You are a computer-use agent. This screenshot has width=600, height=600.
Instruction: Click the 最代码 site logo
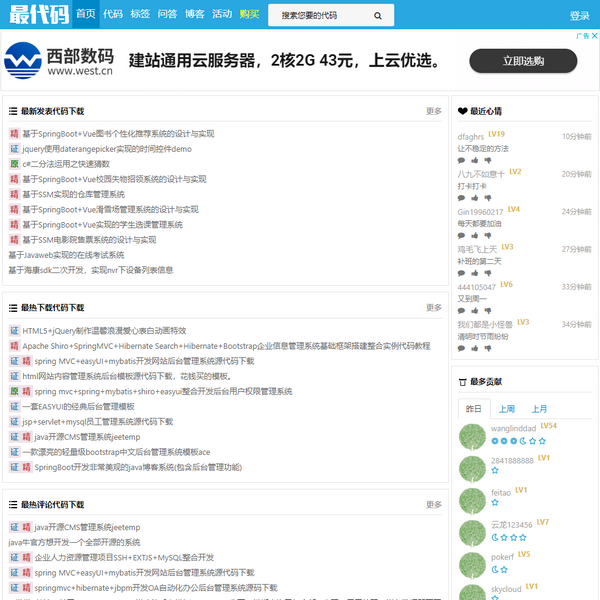[x=35, y=15]
